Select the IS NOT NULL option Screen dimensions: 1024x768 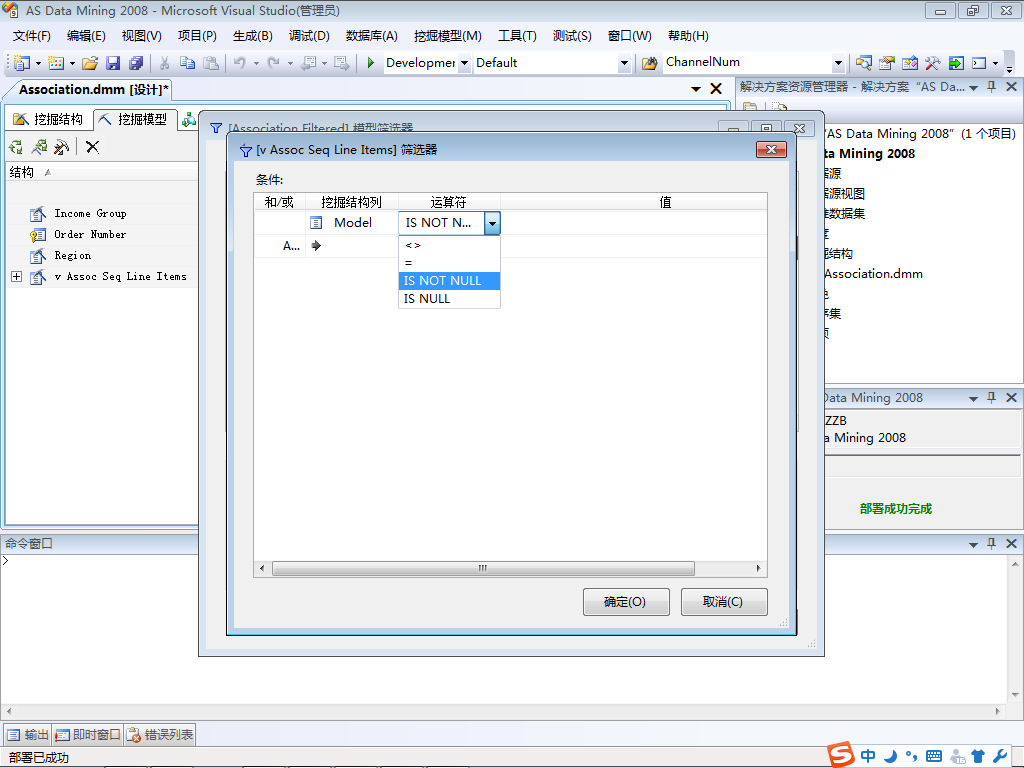[449, 281]
